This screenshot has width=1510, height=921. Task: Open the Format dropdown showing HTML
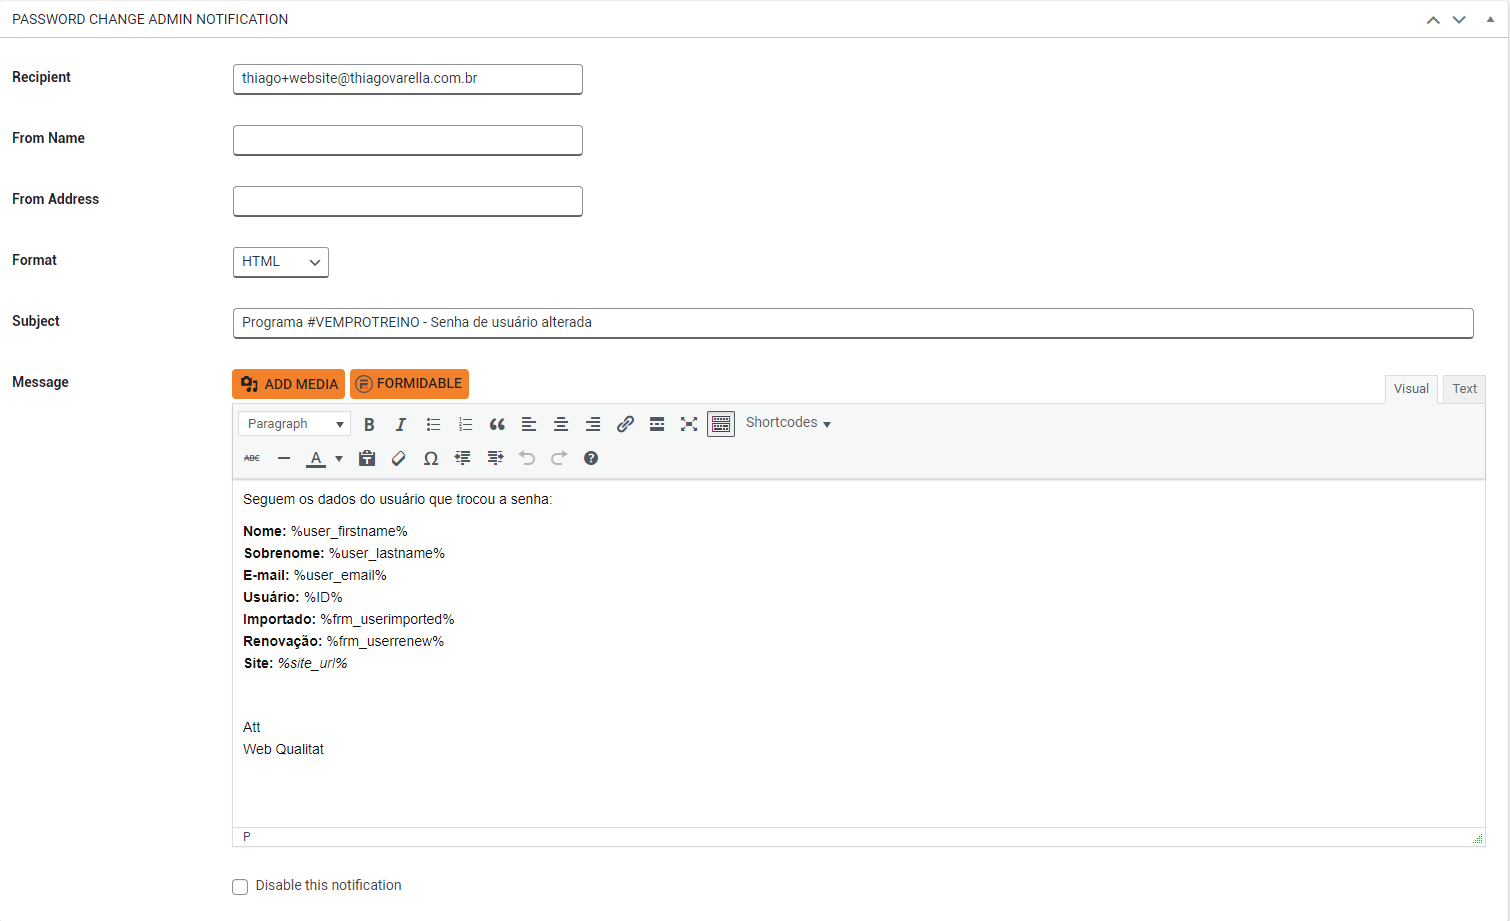(x=281, y=262)
